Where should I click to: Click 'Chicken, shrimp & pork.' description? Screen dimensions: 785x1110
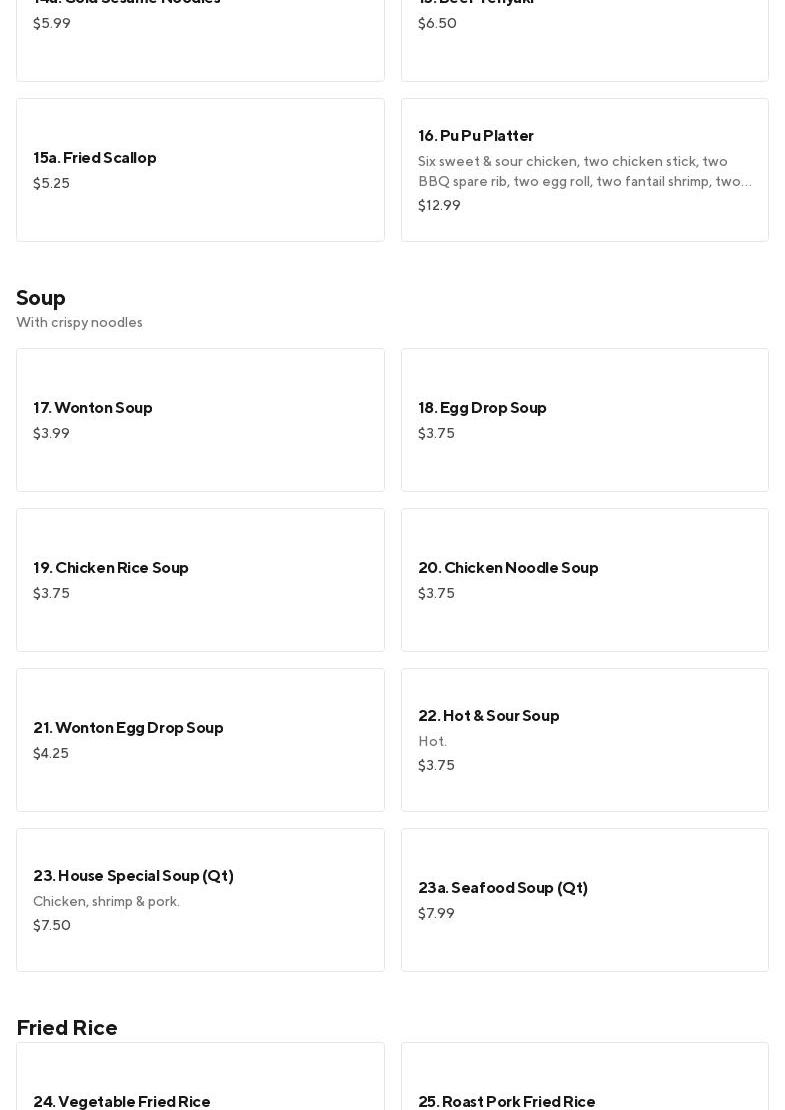pos(106,901)
